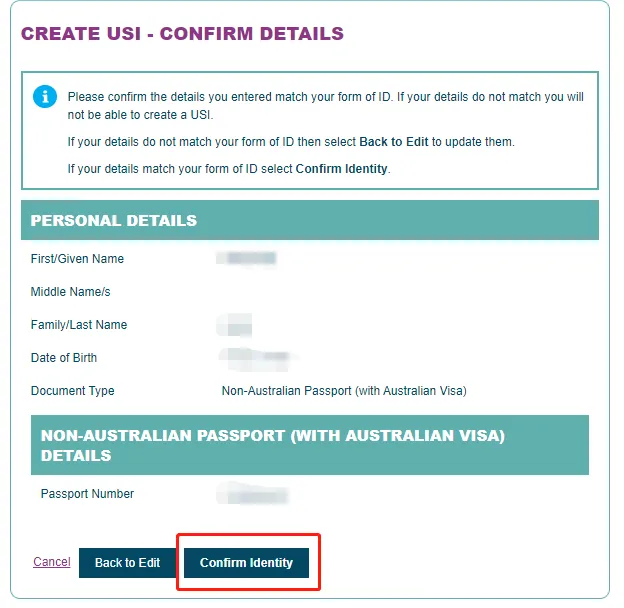Click the blurred family name value

point(237,324)
